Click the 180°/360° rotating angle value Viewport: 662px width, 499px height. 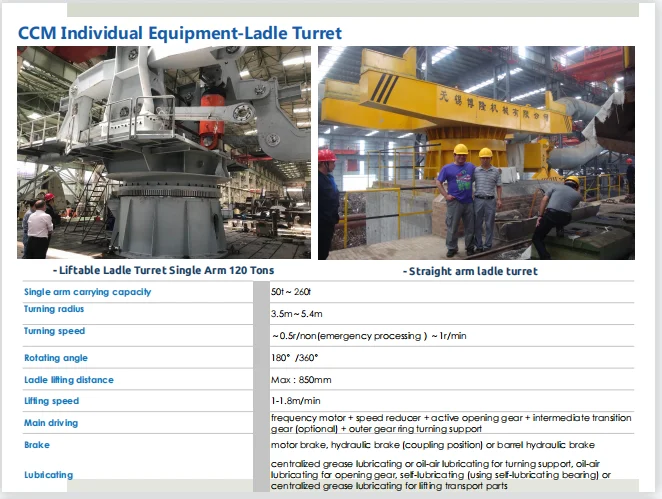point(297,358)
